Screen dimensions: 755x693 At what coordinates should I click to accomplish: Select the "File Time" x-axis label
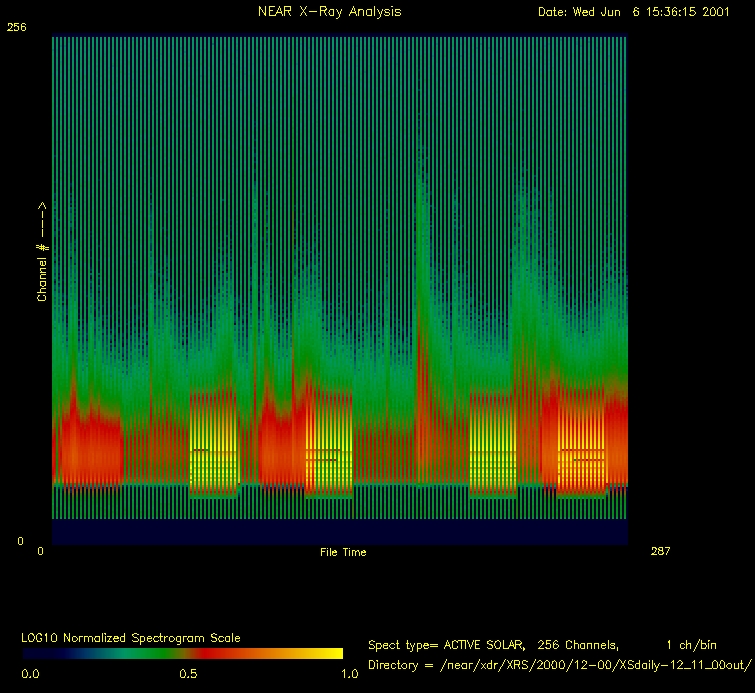[343, 552]
